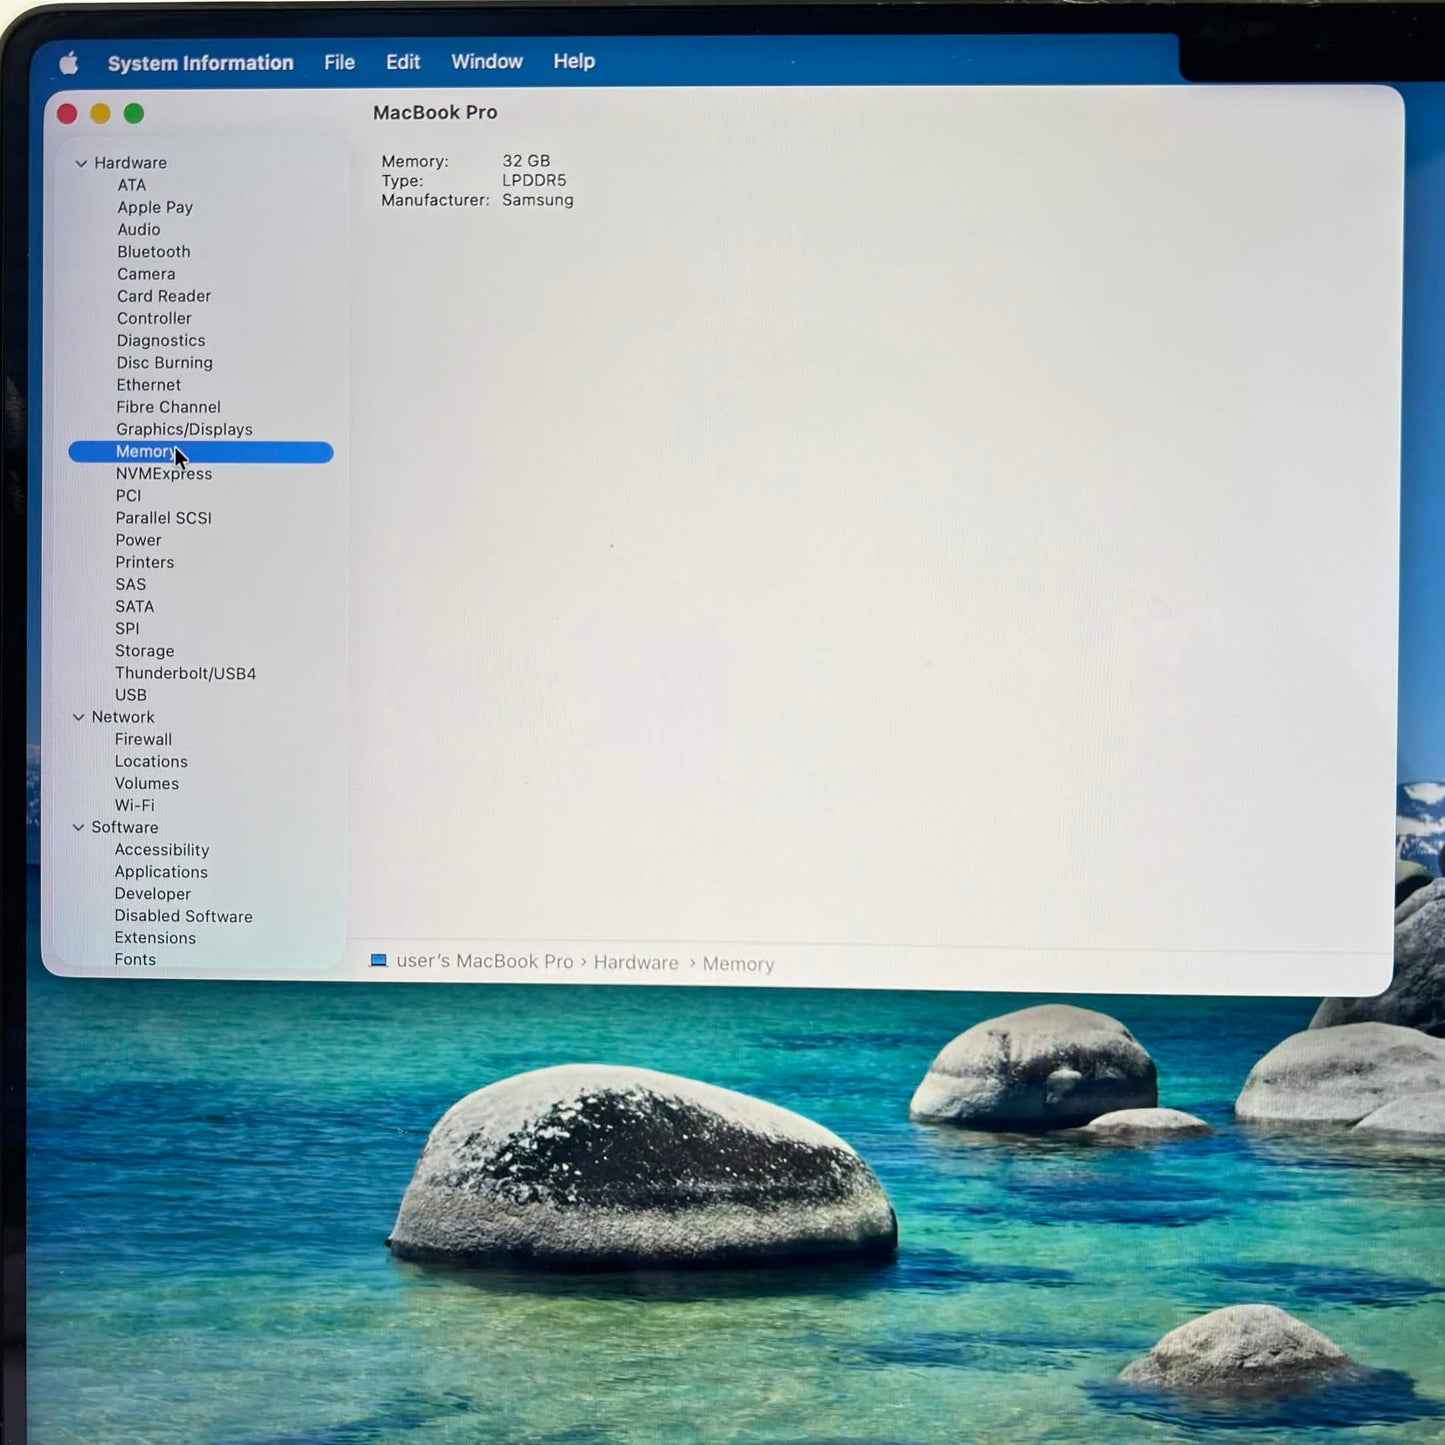Select SPI in the sidebar
This screenshot has width=1445, height=1445.
[x=127, y=628]
